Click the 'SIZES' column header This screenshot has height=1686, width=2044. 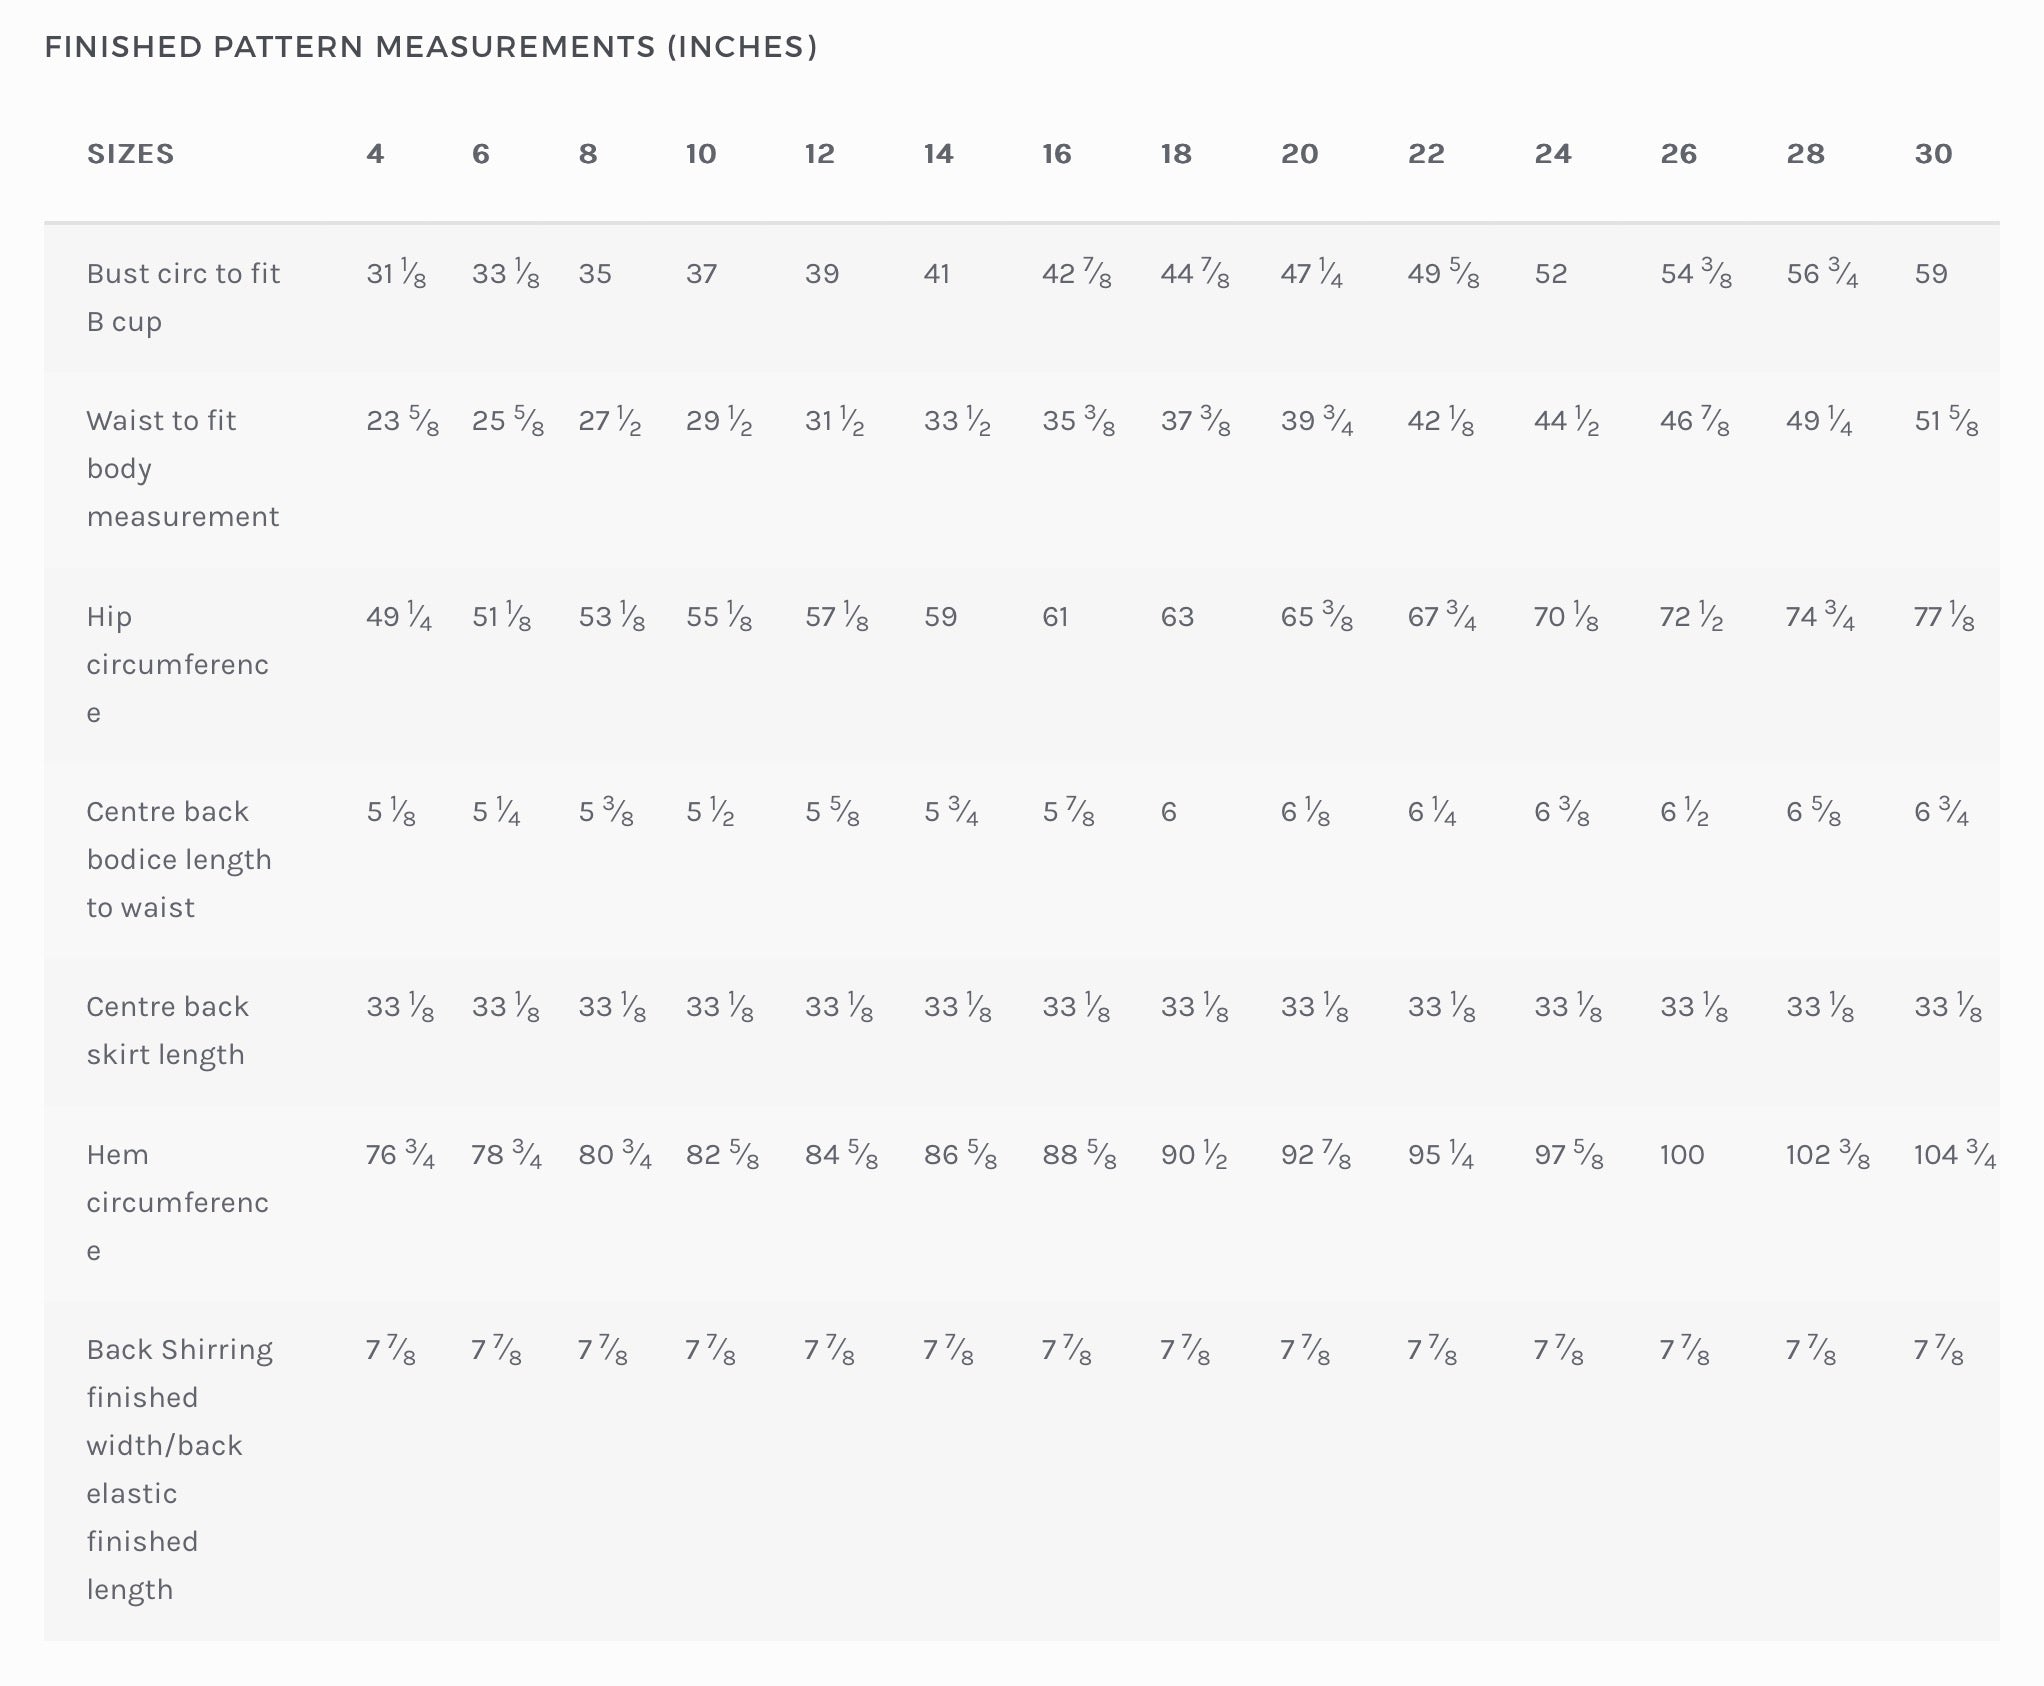[131, 154]
